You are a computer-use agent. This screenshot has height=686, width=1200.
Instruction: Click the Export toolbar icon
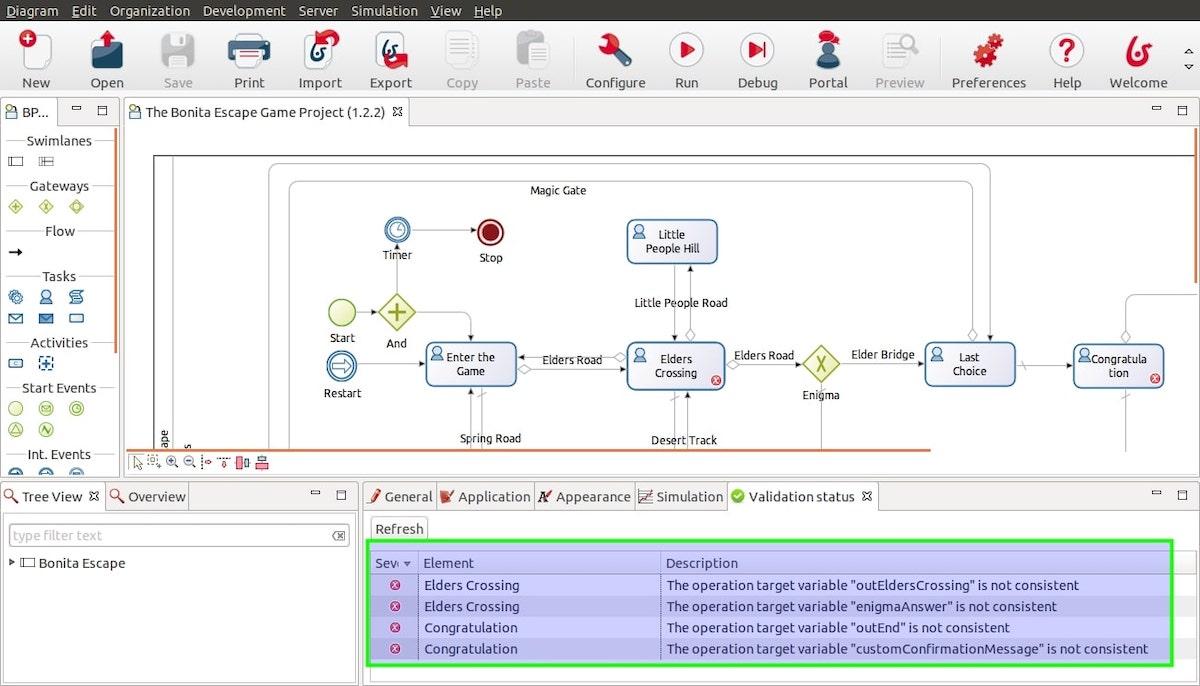[x=390, y=51]
